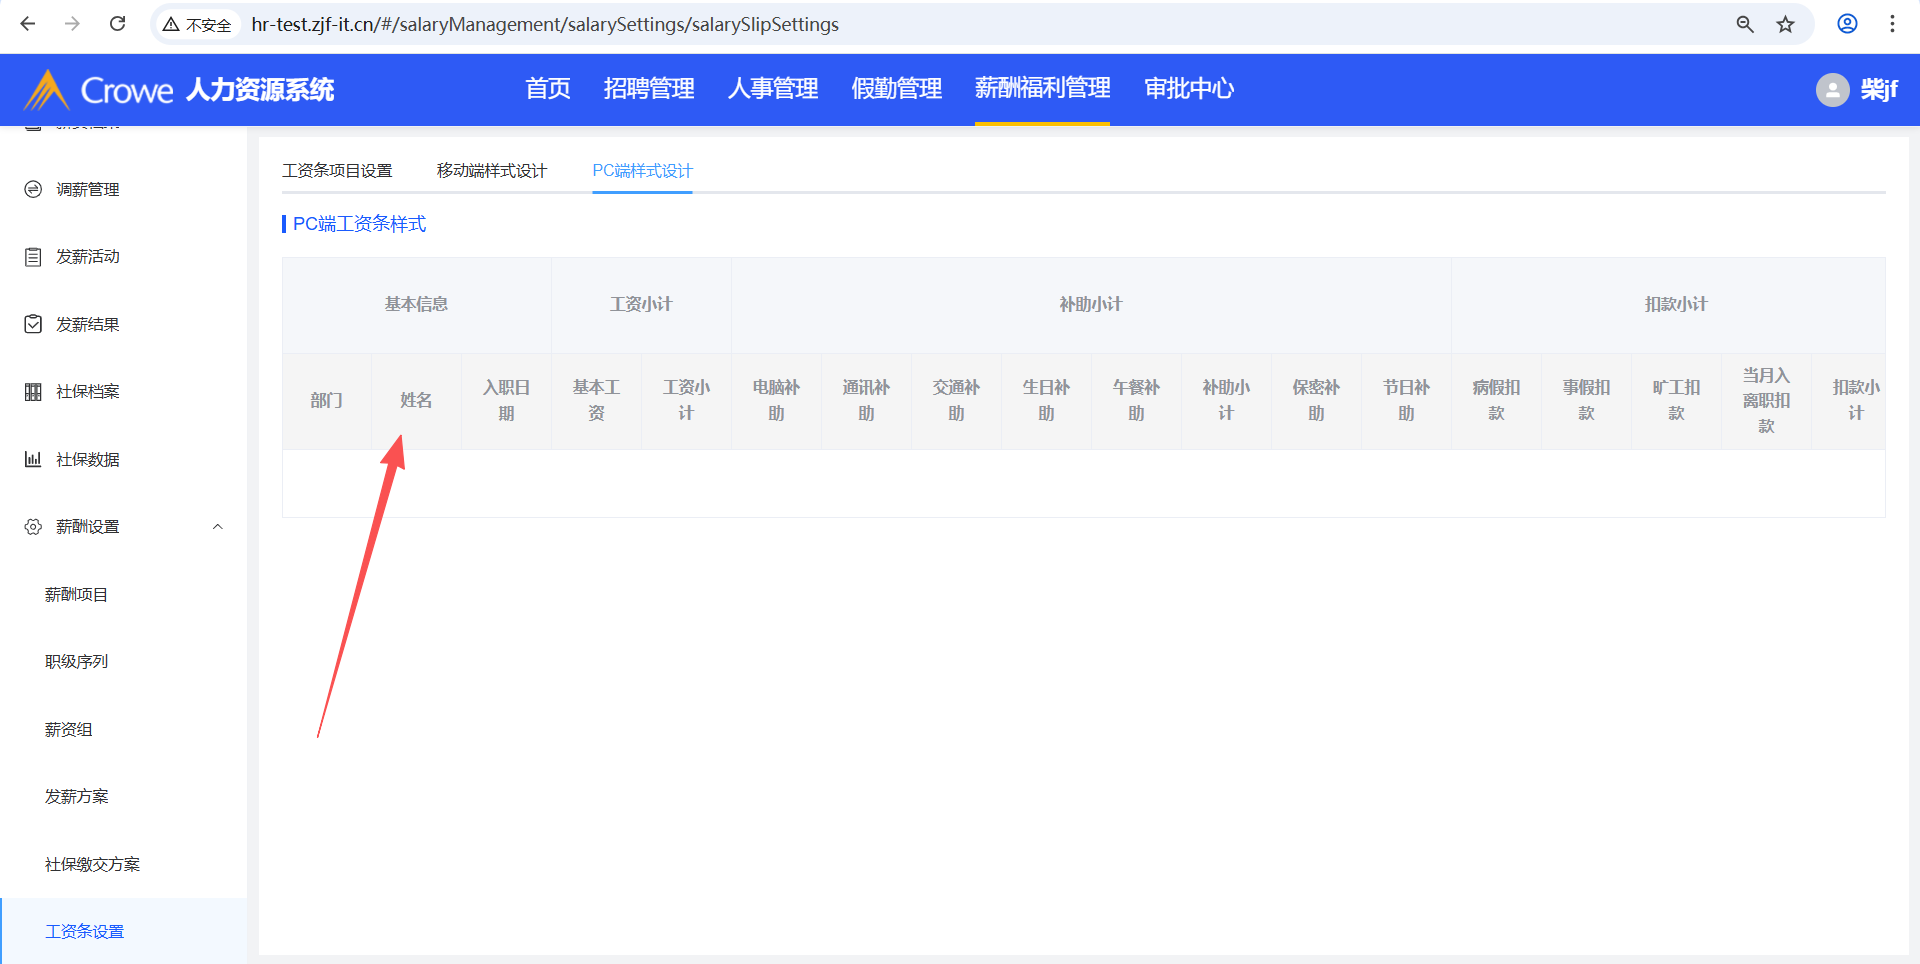Reload the page in browser
This screenshot has width=1920, height=964.
(x=117, y=24)
